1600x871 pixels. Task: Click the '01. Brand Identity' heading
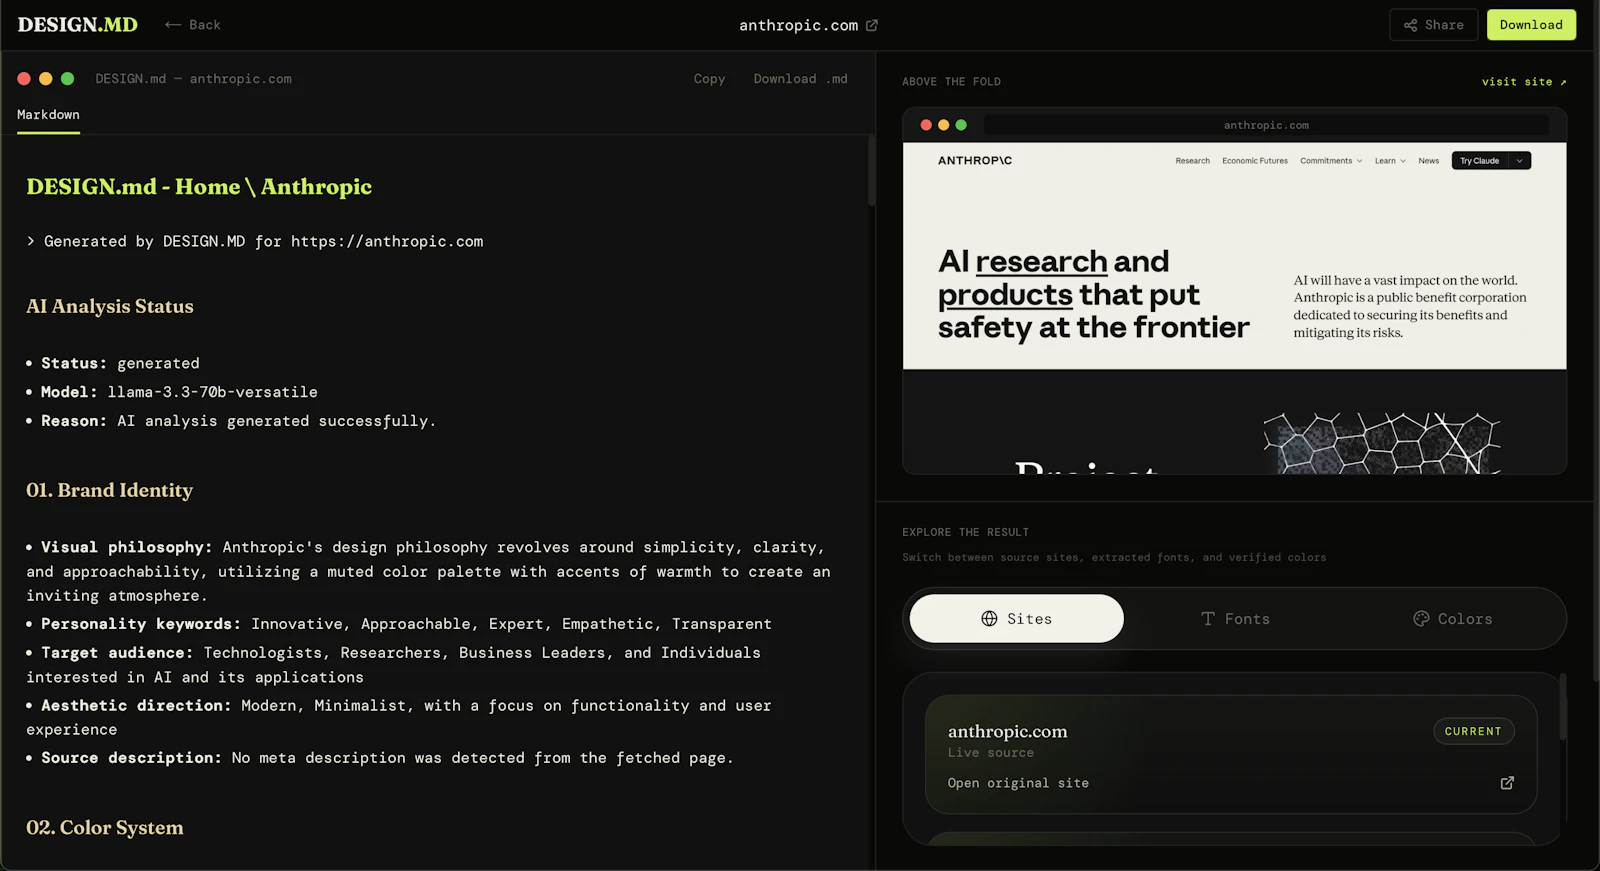point(109,491)
